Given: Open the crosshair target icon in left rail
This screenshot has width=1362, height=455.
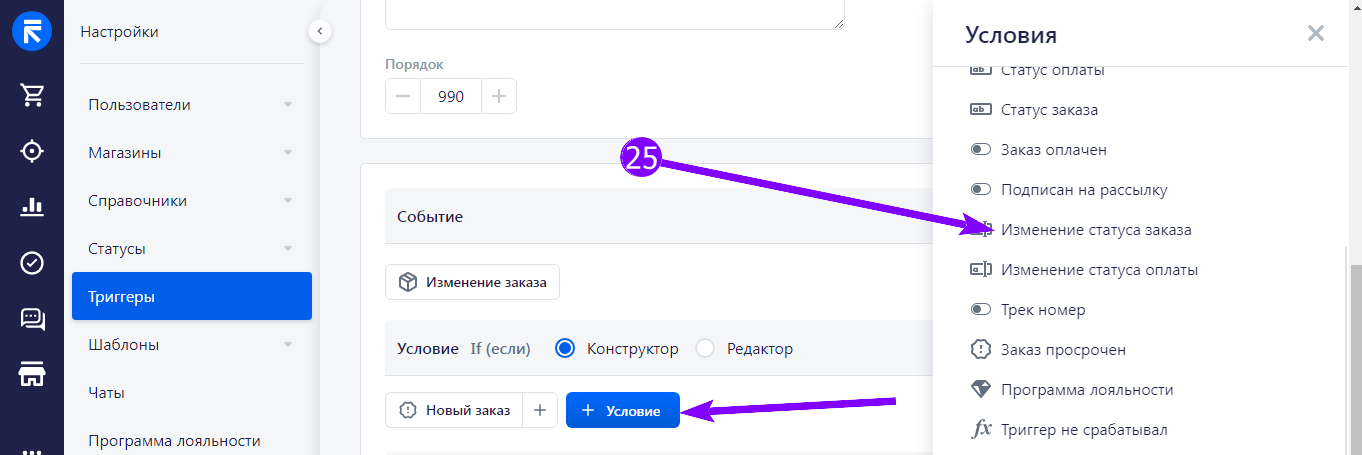Looking at the screenshot, I should point(32,151).
